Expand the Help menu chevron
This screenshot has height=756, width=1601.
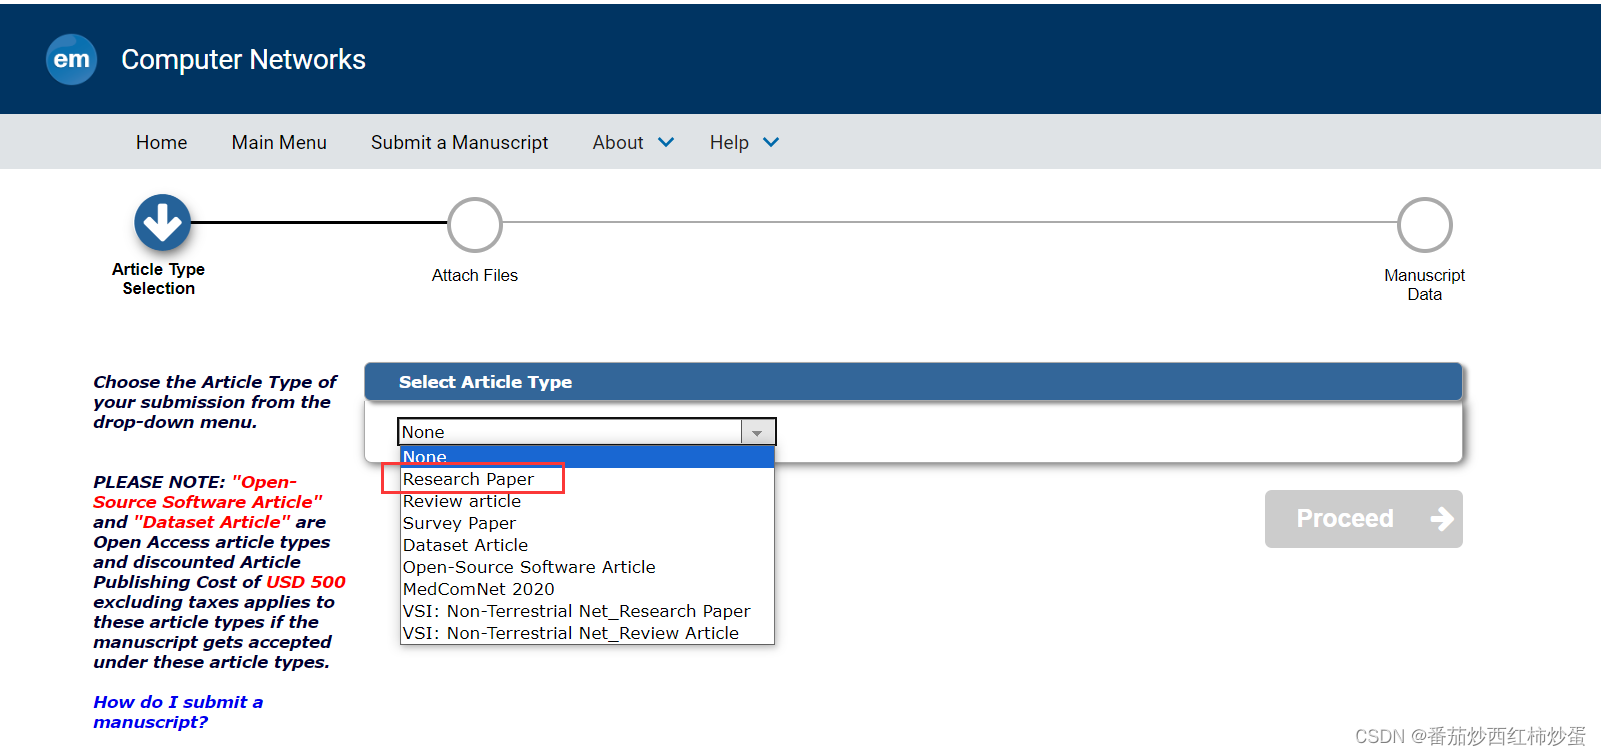771,142
